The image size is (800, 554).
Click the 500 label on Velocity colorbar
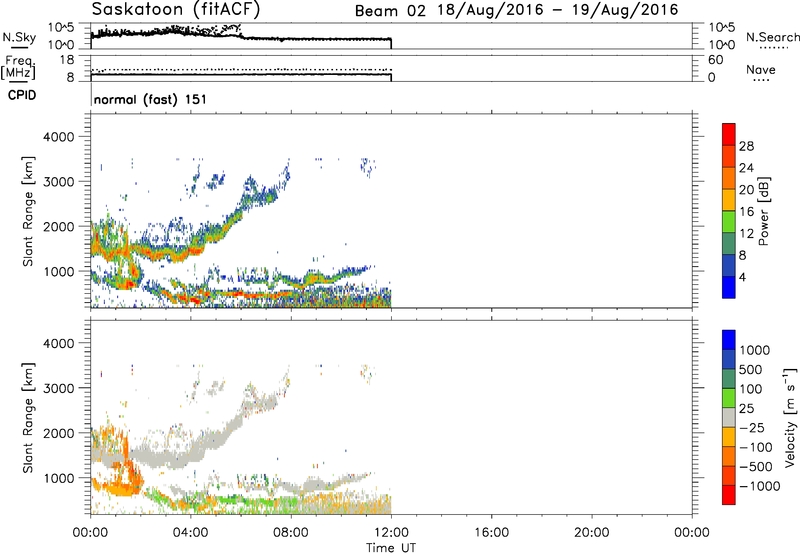click(x=752, y=370)
